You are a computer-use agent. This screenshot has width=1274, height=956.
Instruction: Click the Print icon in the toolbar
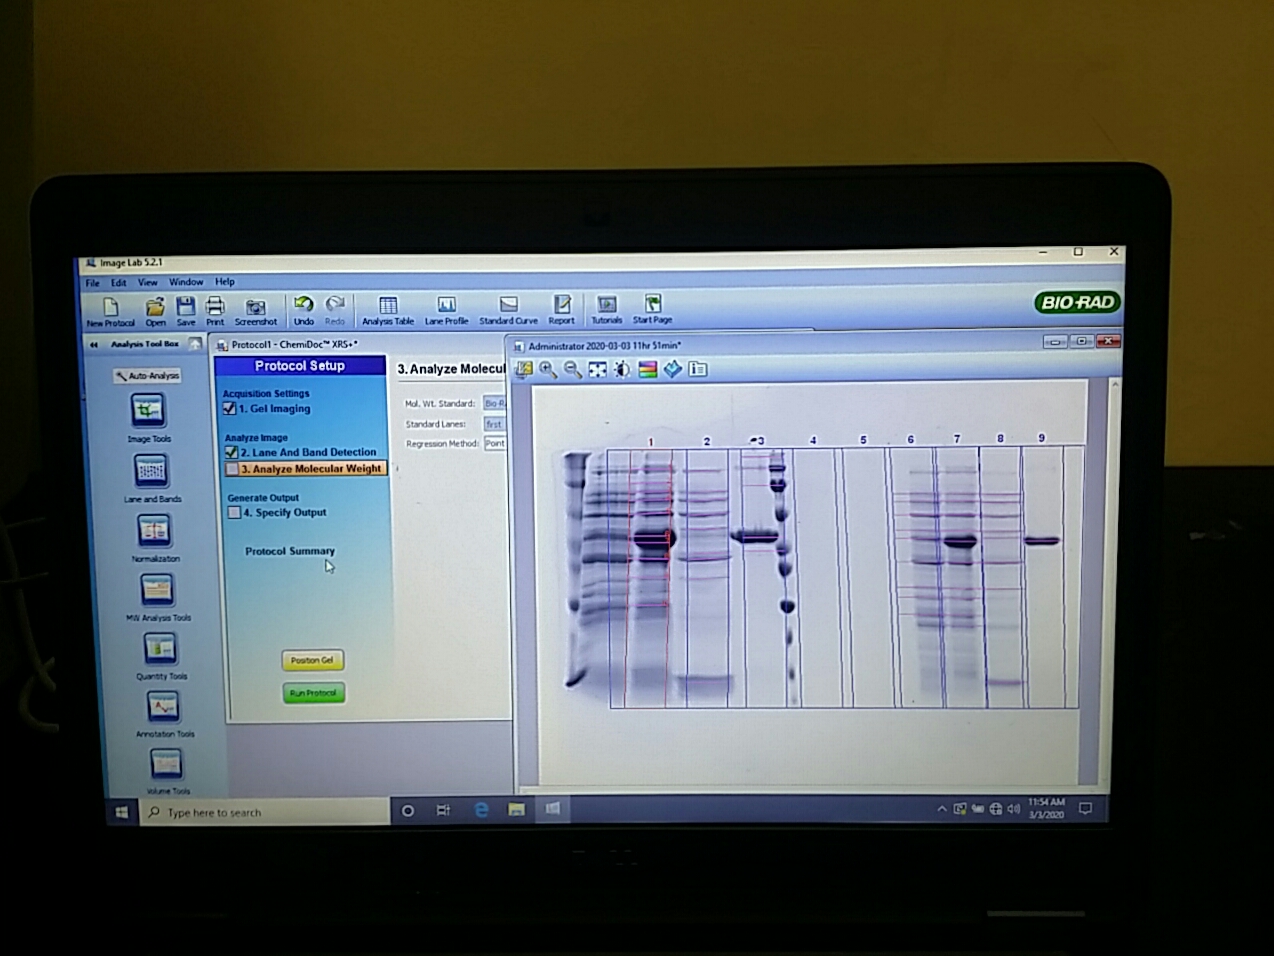tap(215, 306)
